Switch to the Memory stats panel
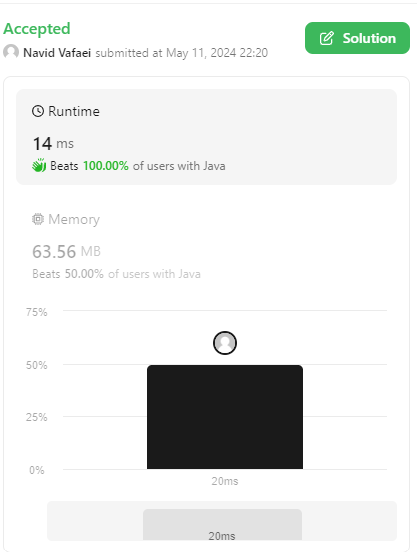 tap(206, 245)
